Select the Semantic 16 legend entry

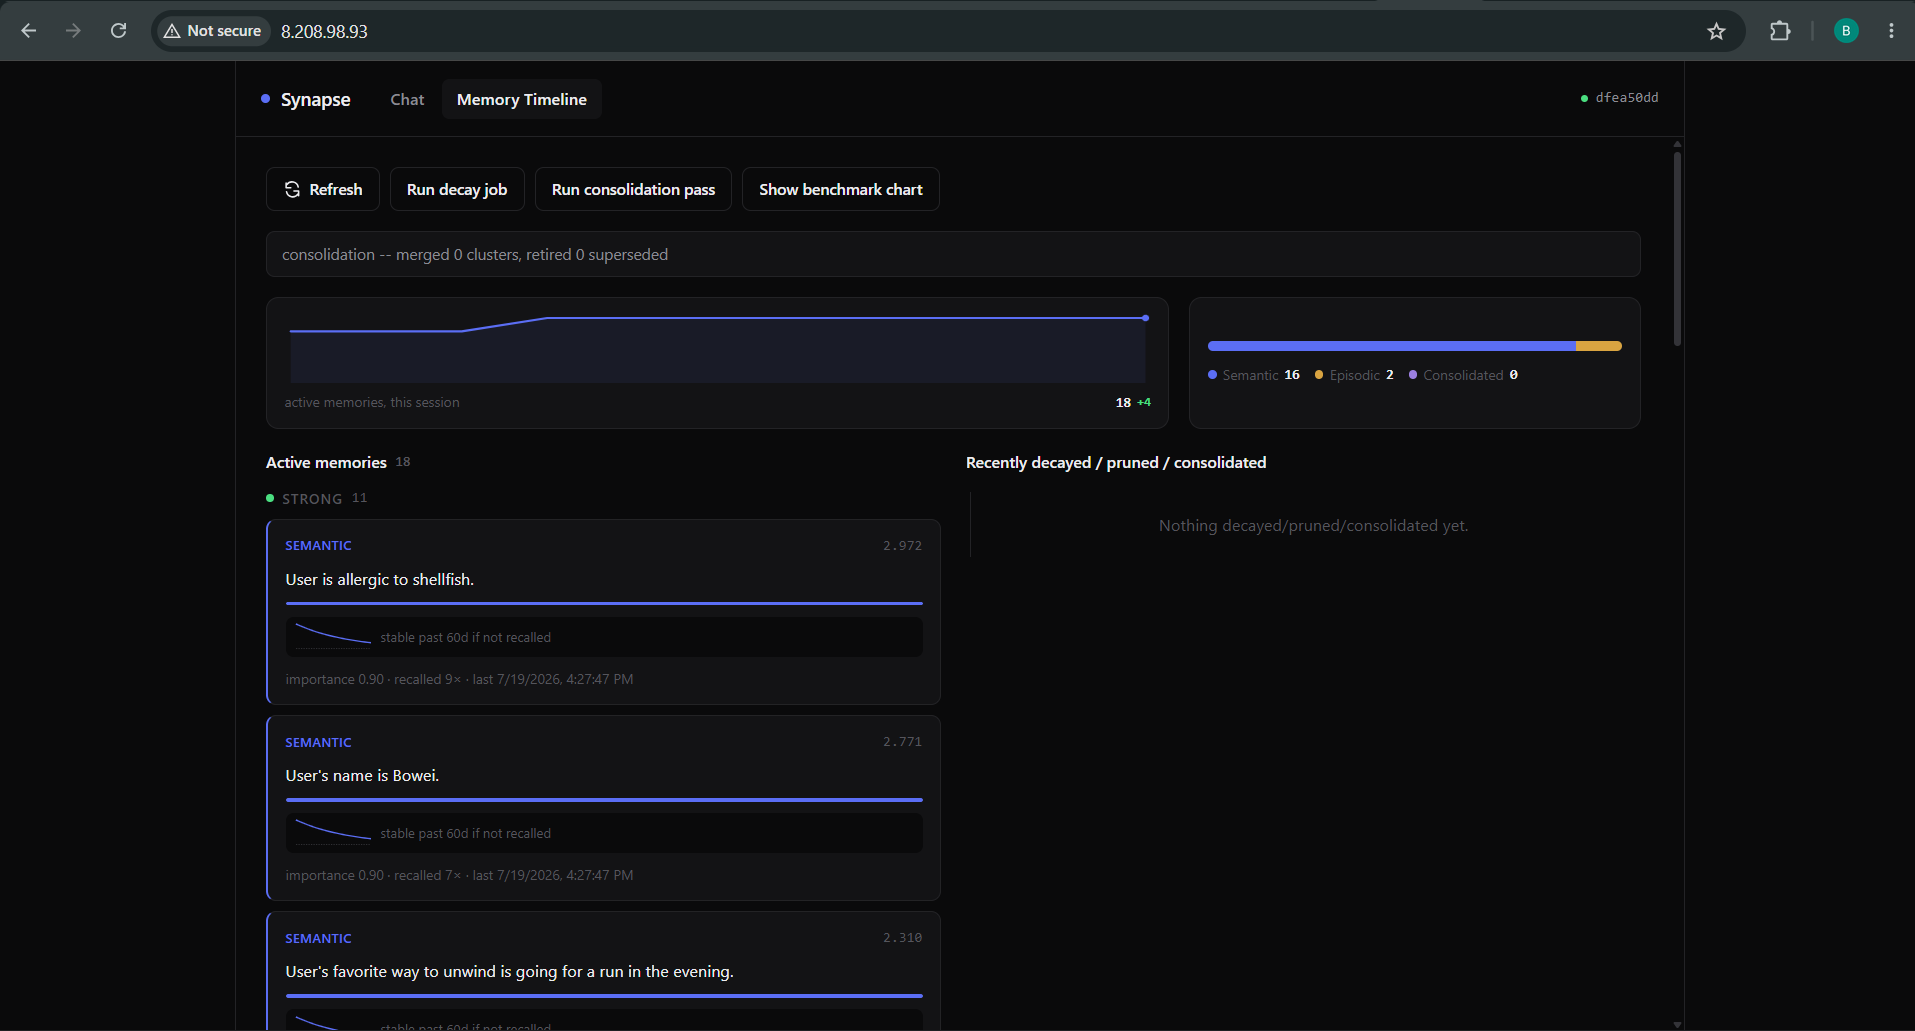tap(1254, 375)
